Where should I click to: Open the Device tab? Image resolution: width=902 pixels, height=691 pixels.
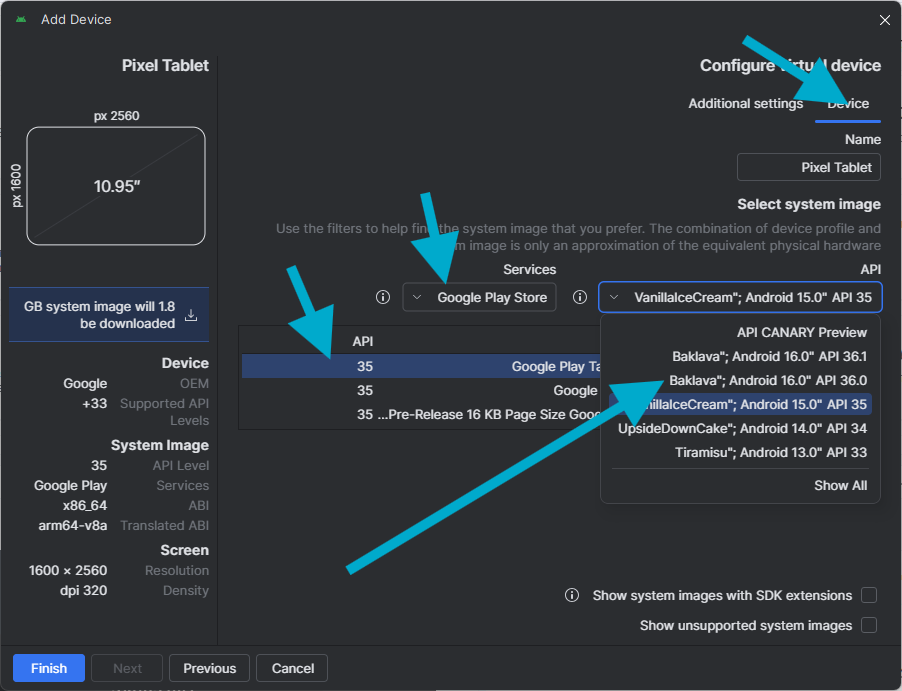tap(848, 104)
